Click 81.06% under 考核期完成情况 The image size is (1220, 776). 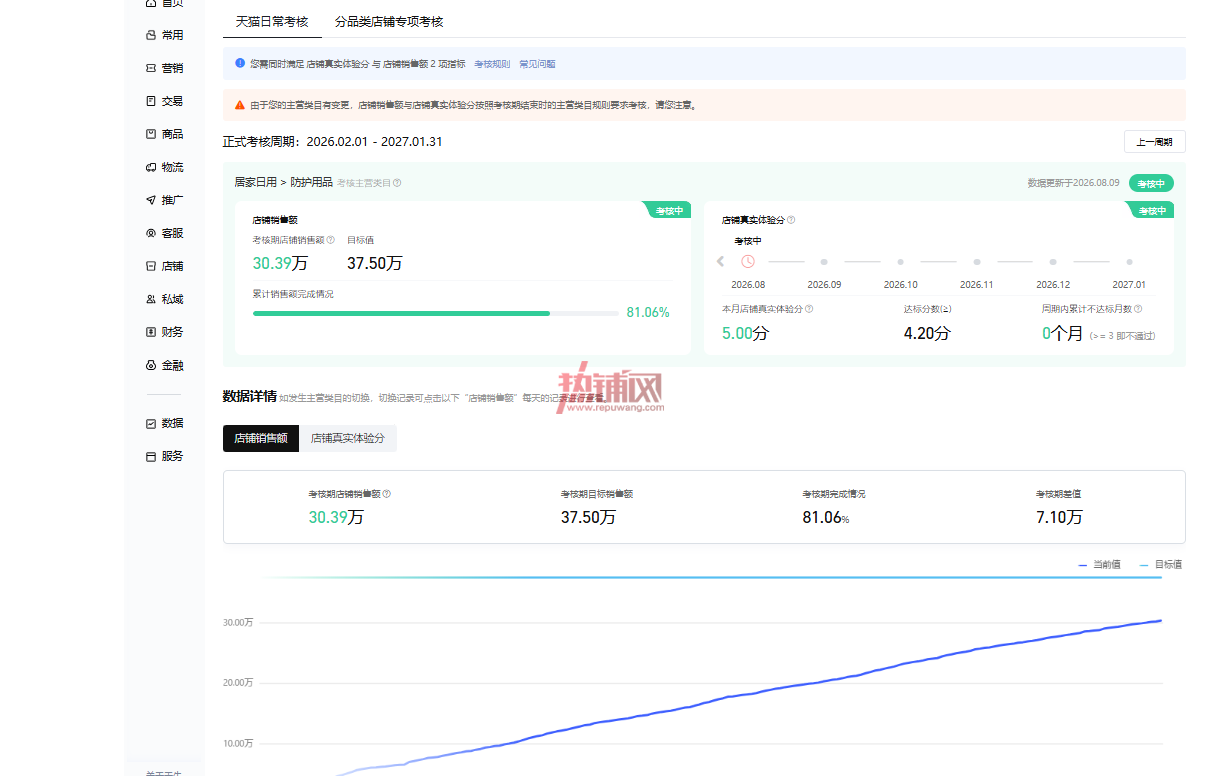click(x=826, y=517)
